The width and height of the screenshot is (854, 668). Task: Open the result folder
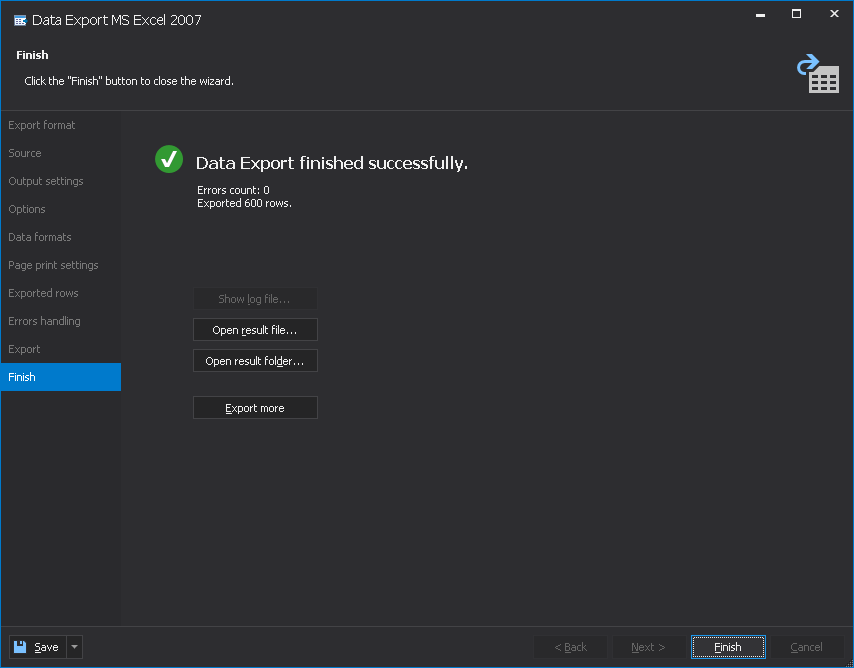(255, 361)
